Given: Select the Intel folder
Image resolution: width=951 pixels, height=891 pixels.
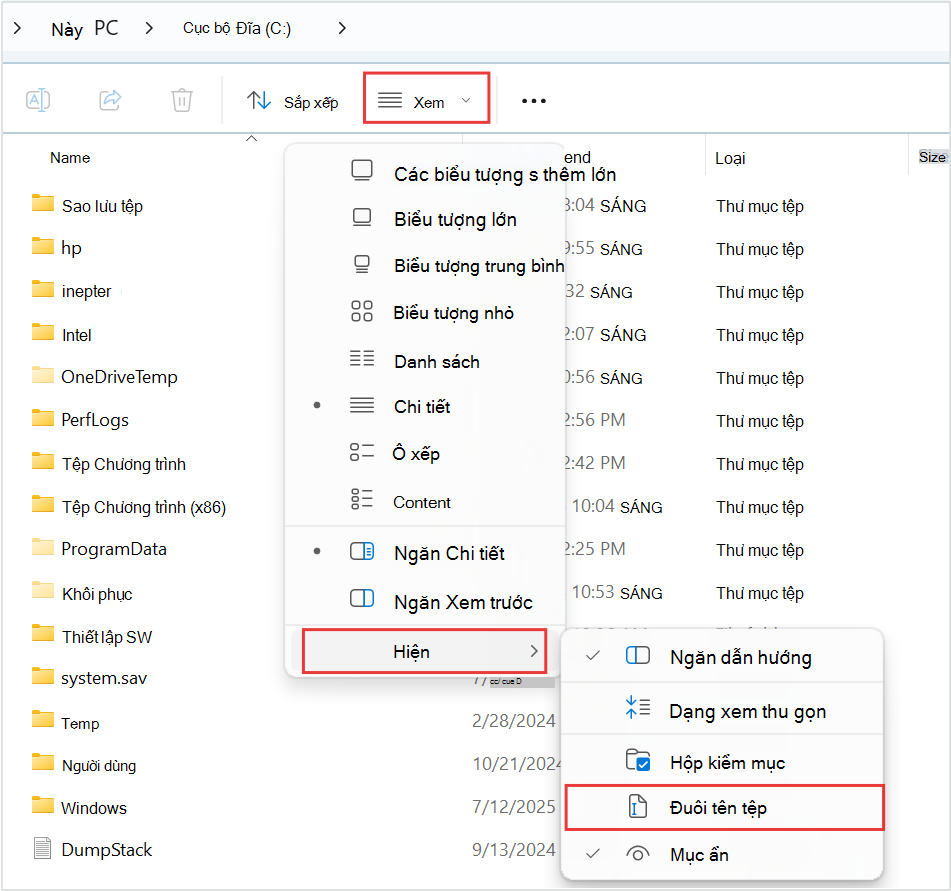Looking at the screenshot, I should 62,334.
